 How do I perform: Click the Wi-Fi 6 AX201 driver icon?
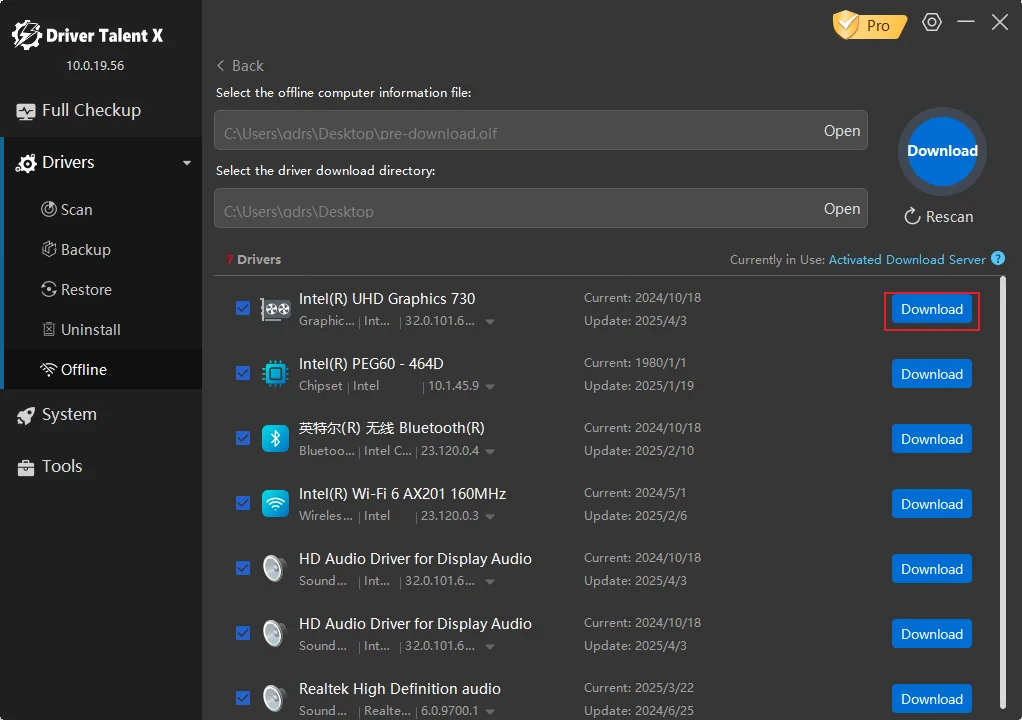(x=275, y=504)
